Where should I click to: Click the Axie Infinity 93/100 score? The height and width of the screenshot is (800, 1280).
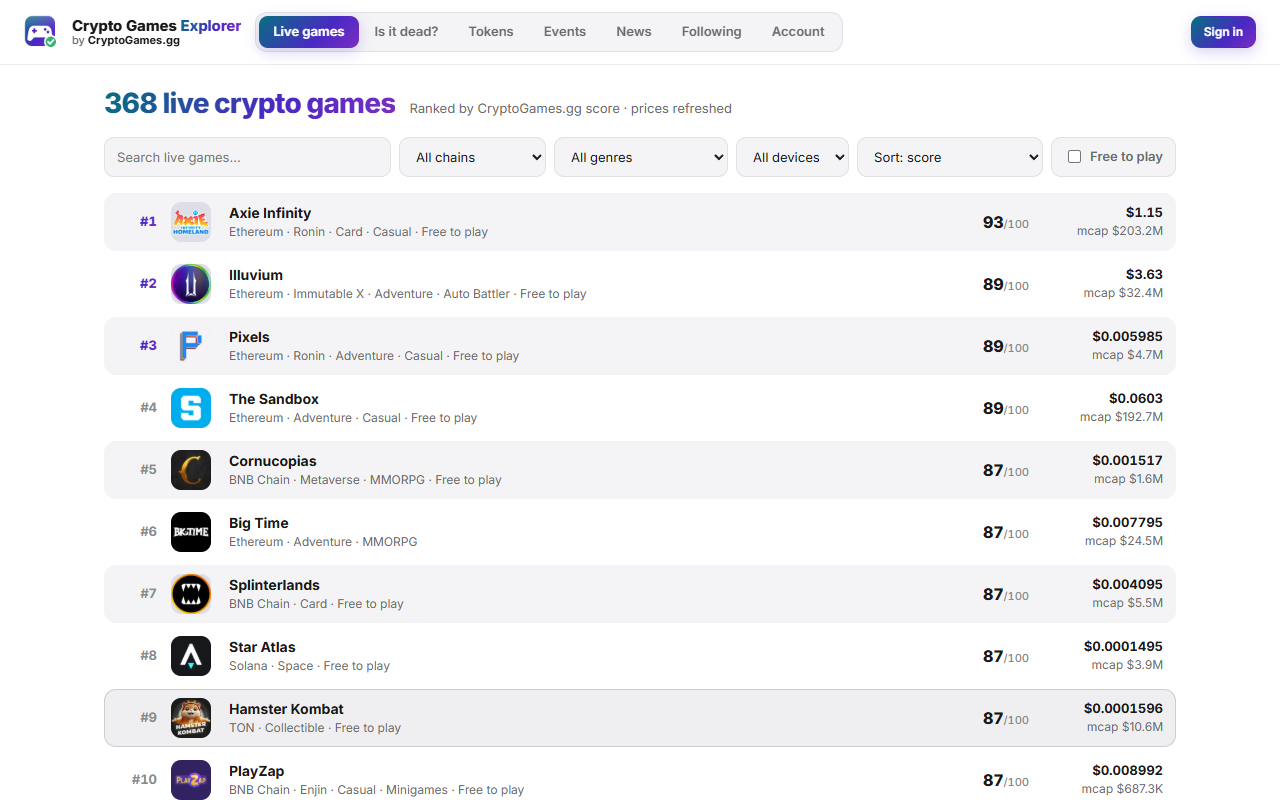(x=1005, y=222)
